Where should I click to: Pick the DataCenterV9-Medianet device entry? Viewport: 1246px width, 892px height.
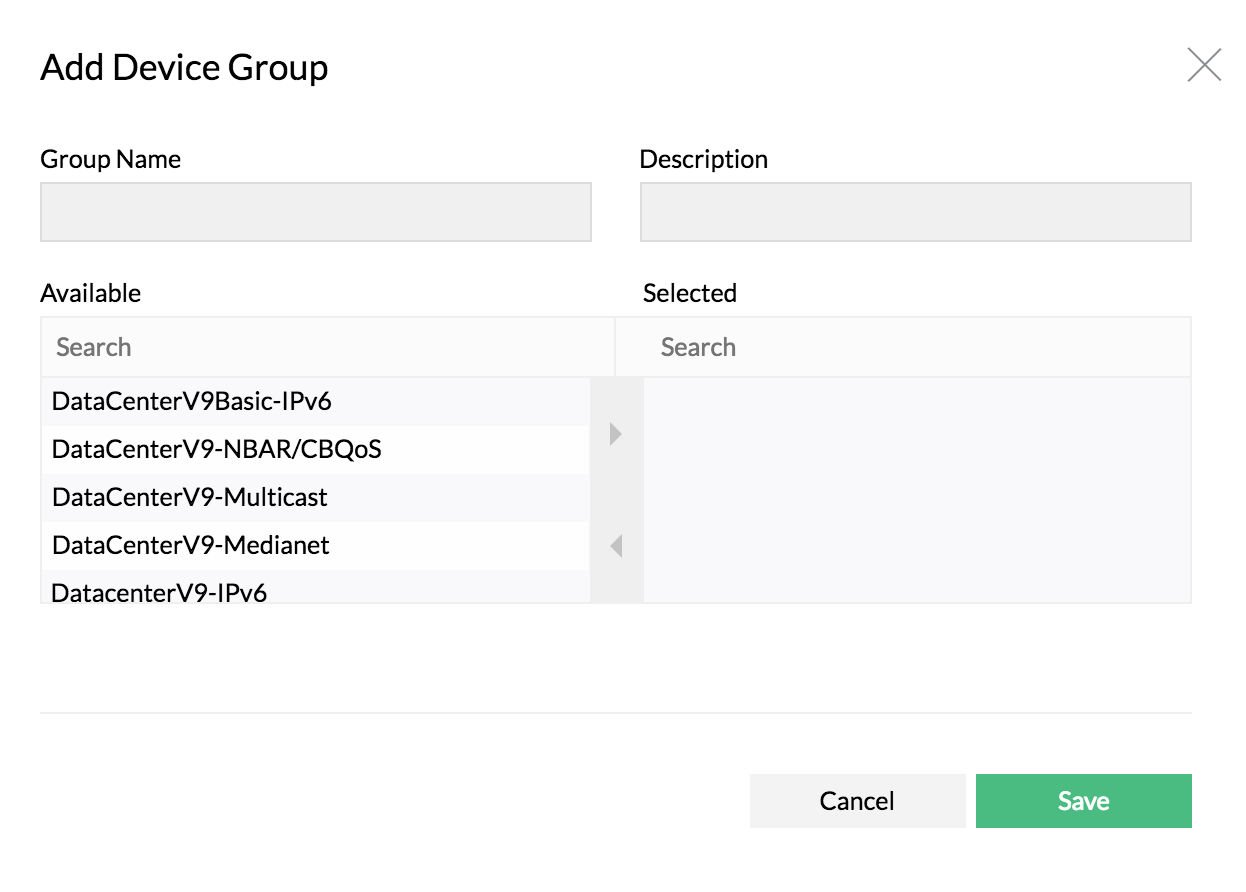191,545
